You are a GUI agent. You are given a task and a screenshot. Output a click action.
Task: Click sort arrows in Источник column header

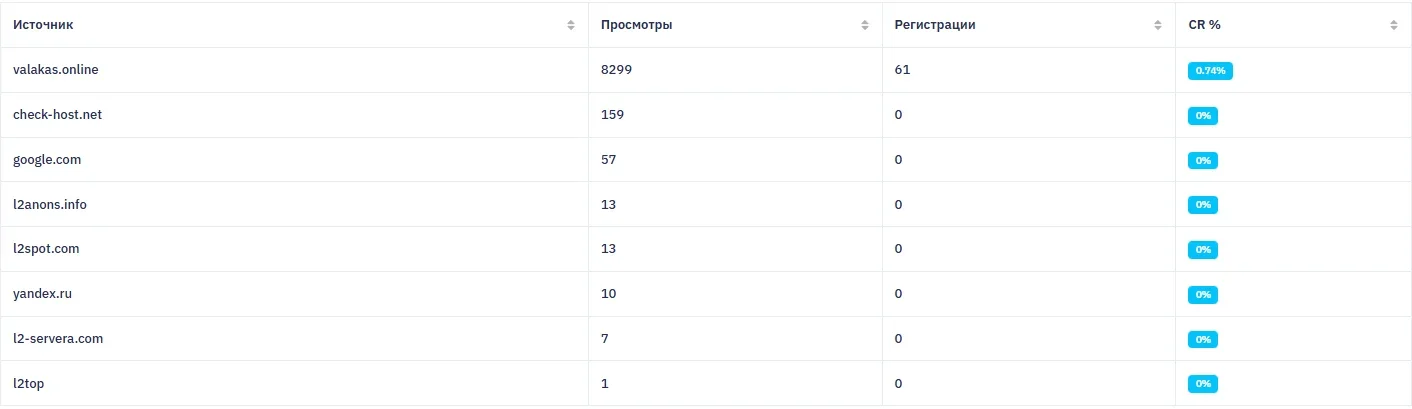[571, 25]
